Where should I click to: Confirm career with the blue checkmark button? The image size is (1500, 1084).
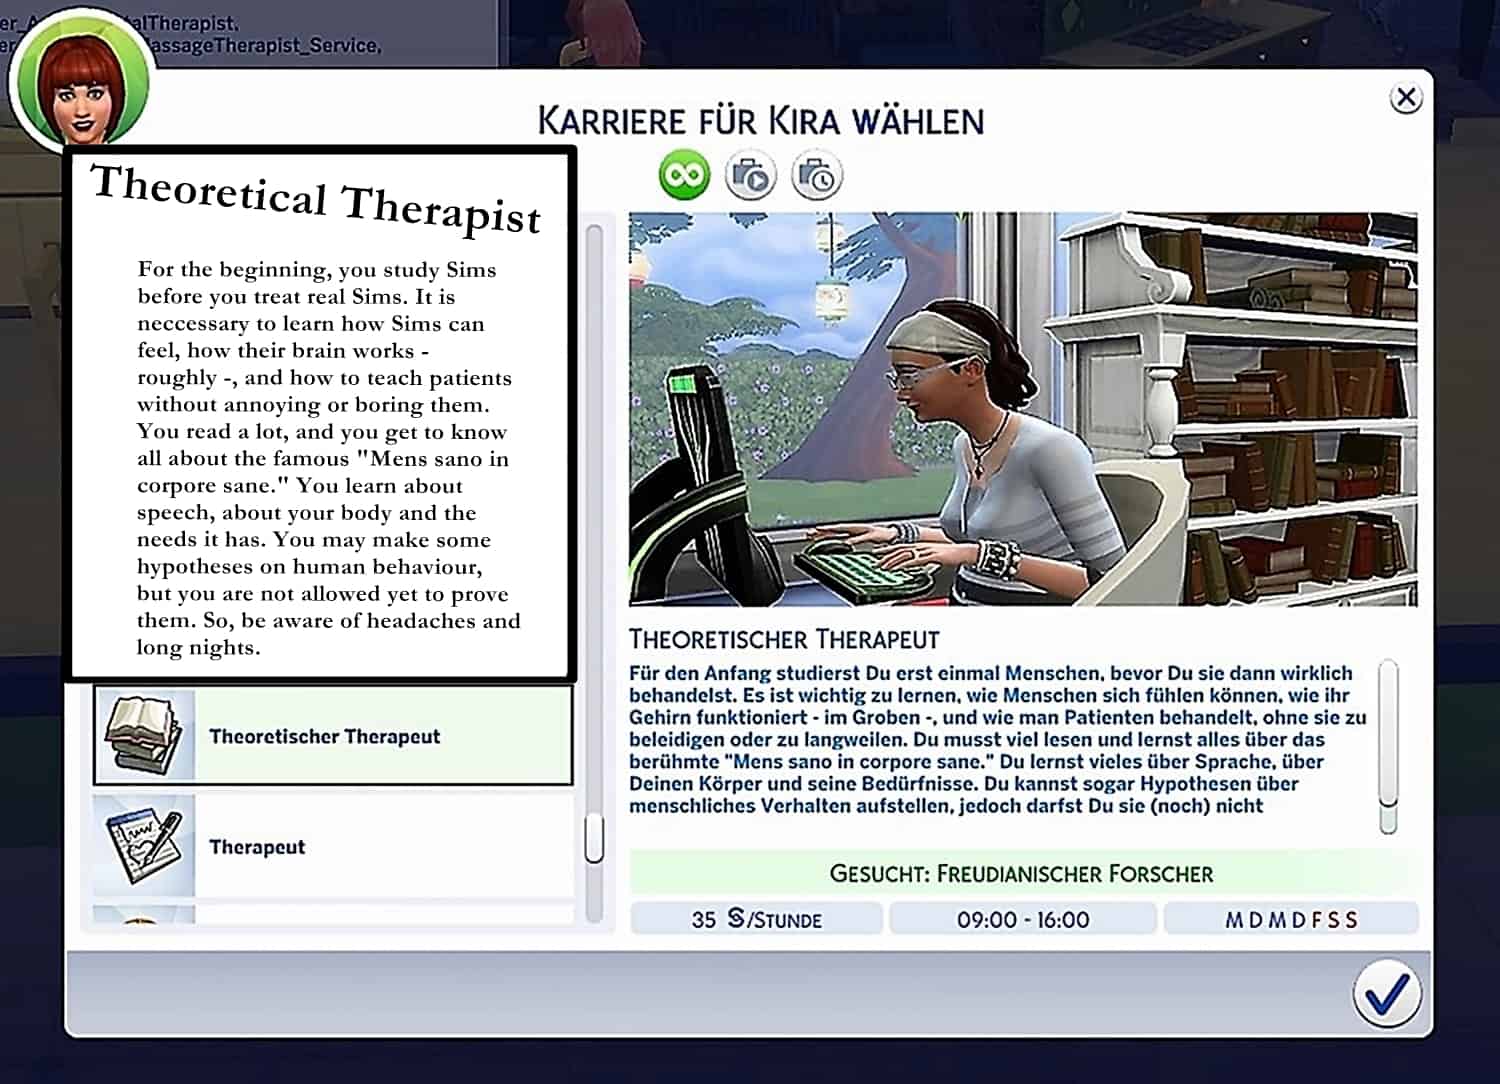click(1386, 994)
